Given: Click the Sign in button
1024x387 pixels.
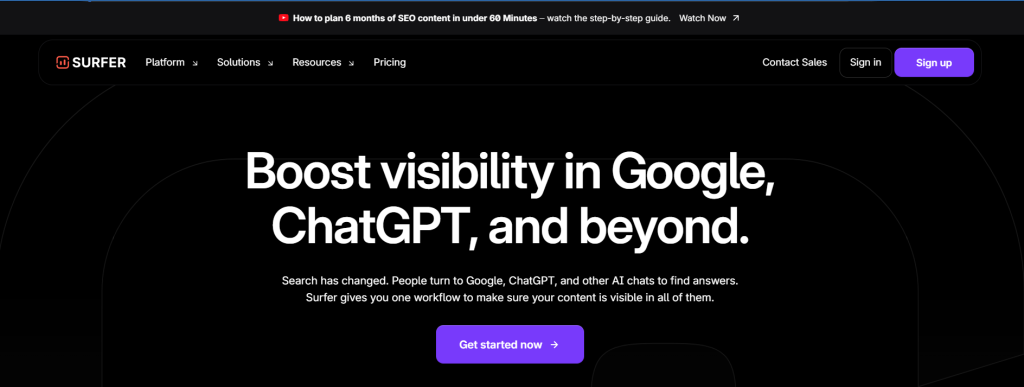Looking at the screenshot, I should 865,63.
